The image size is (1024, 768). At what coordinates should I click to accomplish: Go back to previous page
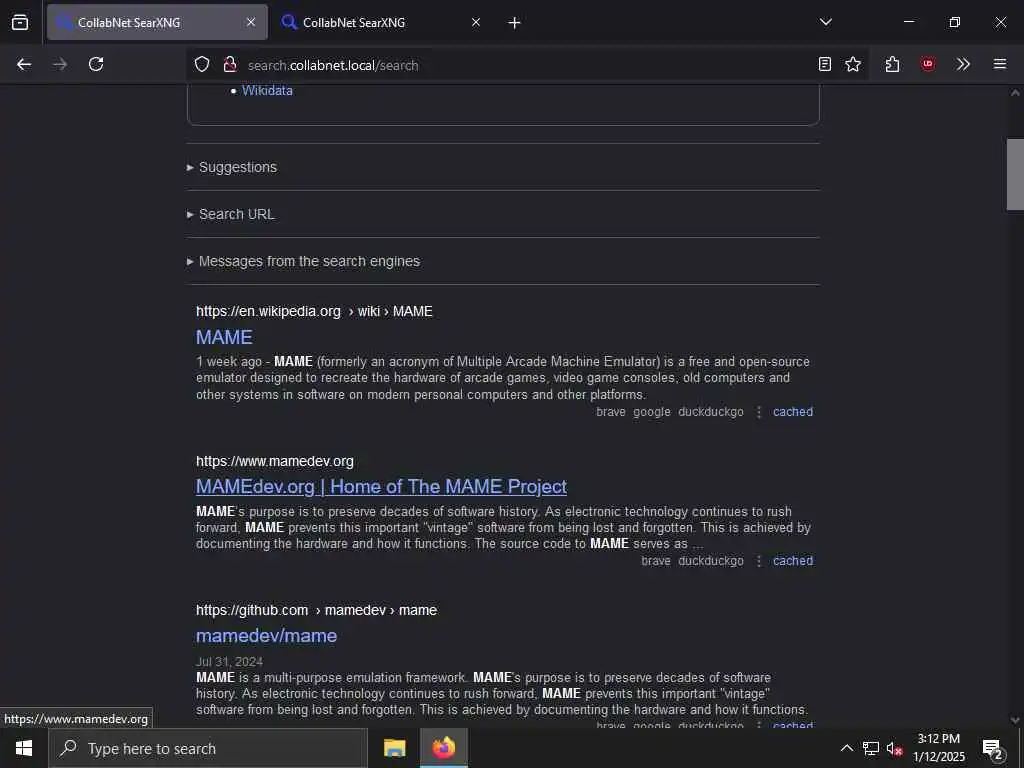pos(24,64)
